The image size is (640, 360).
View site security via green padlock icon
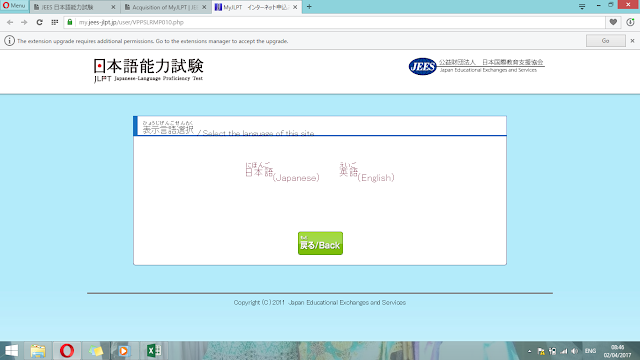[70, 22]
